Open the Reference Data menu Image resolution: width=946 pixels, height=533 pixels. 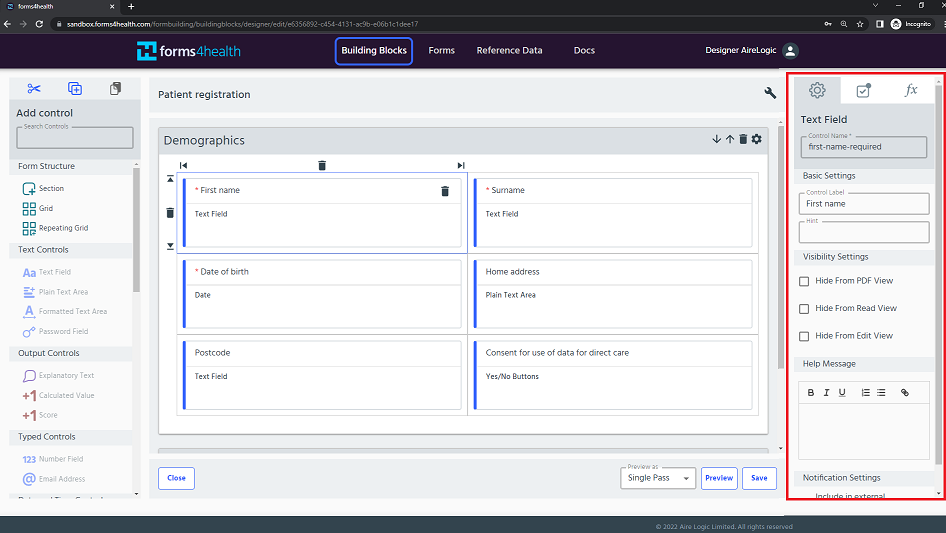point(509,51)
